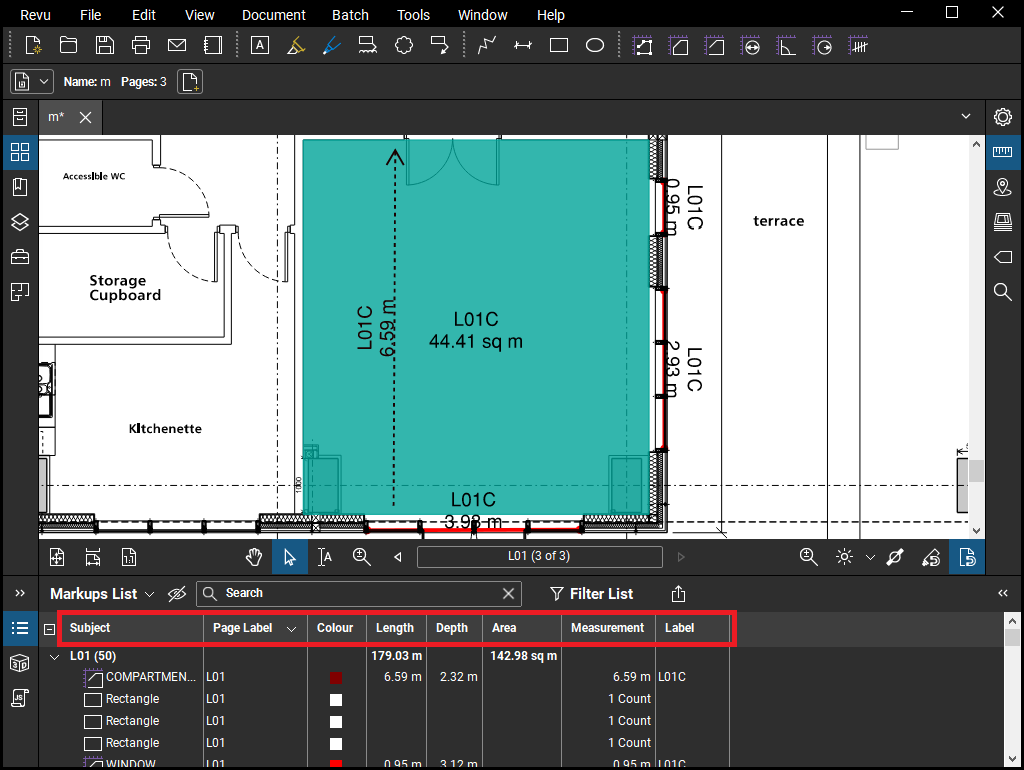Open the File menu
Viewport: 1024px width, 770px height.
[91, 14]
